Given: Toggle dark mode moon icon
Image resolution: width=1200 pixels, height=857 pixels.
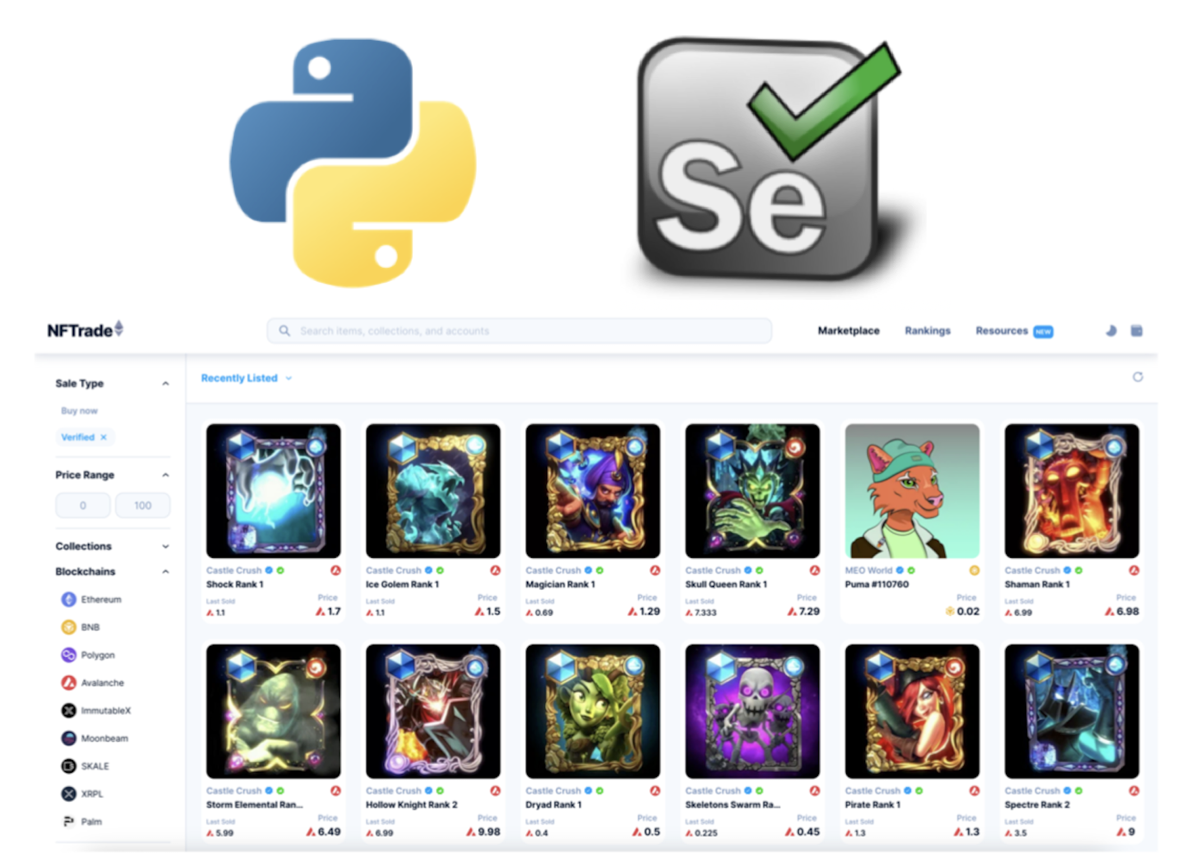Looking at the screenshot, I should [x=1111, y=331].
